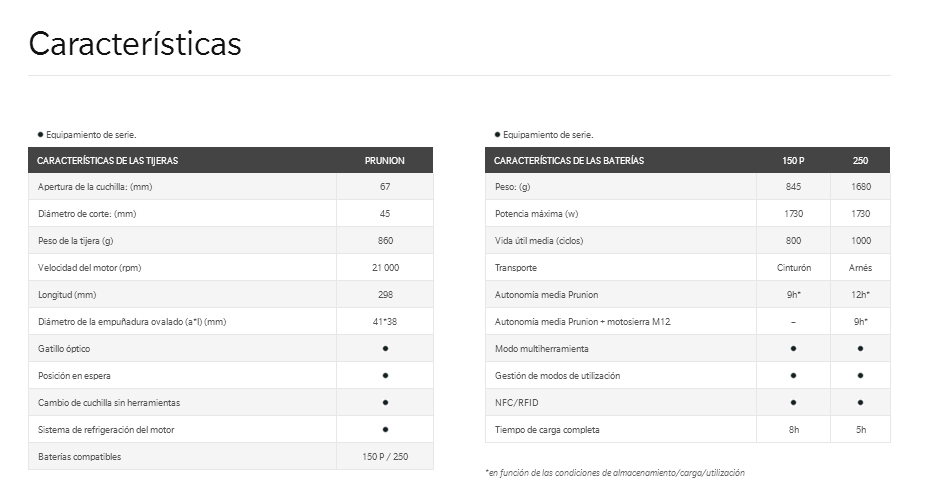Click Modo multiherramienta dot in 150 P column
944x495 pixels.
pos(793,348)
